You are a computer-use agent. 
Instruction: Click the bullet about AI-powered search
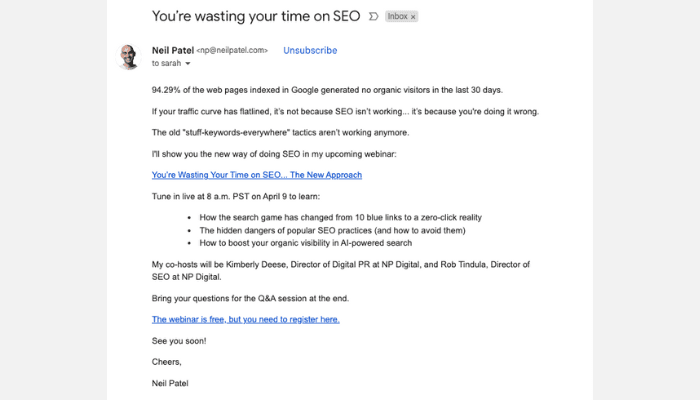coord(306,243)
